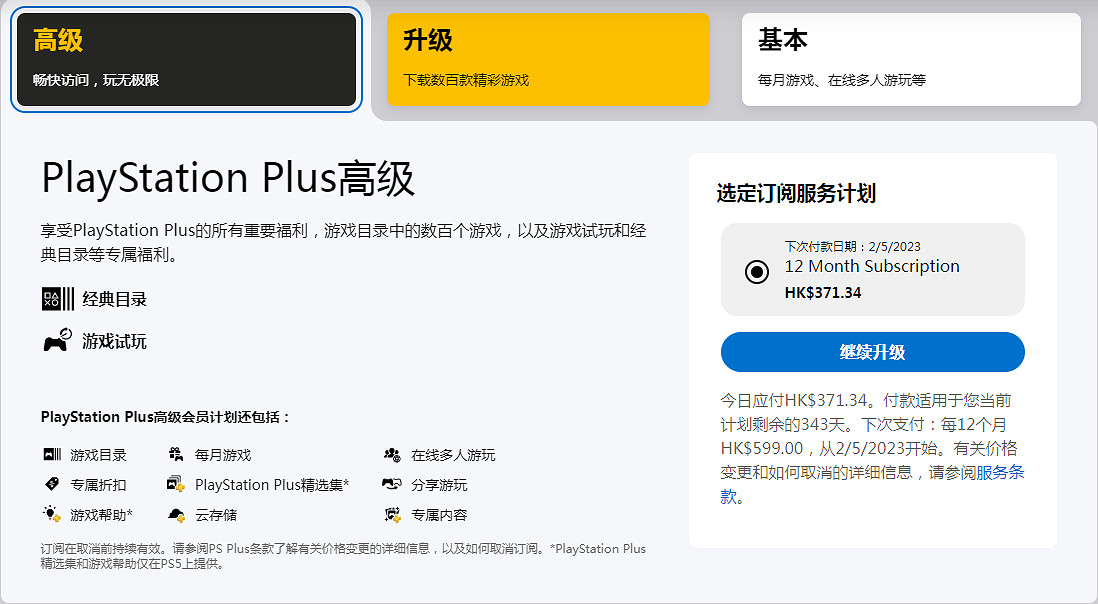Switch to the 高级 (Premium) tab
1098x604 pixels.
[x=186, y=58]
